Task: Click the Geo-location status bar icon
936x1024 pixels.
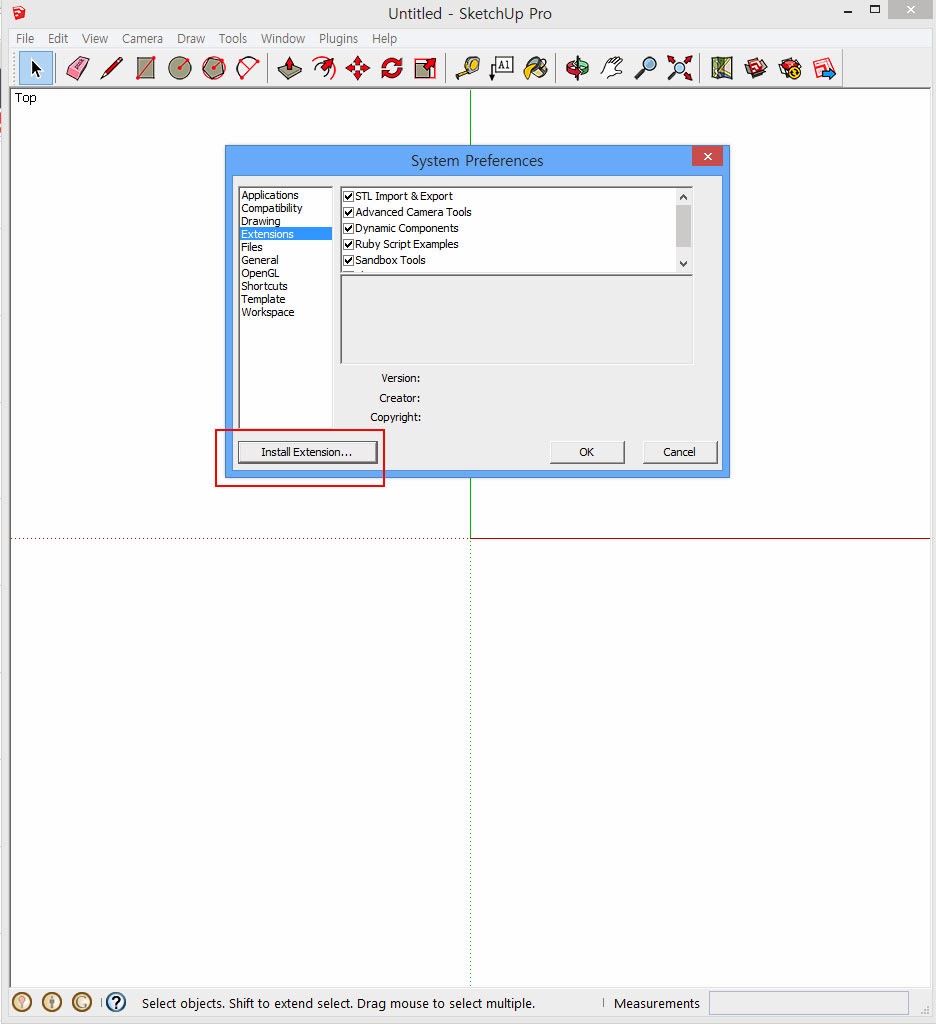Action: click(x=22, y=1002)
